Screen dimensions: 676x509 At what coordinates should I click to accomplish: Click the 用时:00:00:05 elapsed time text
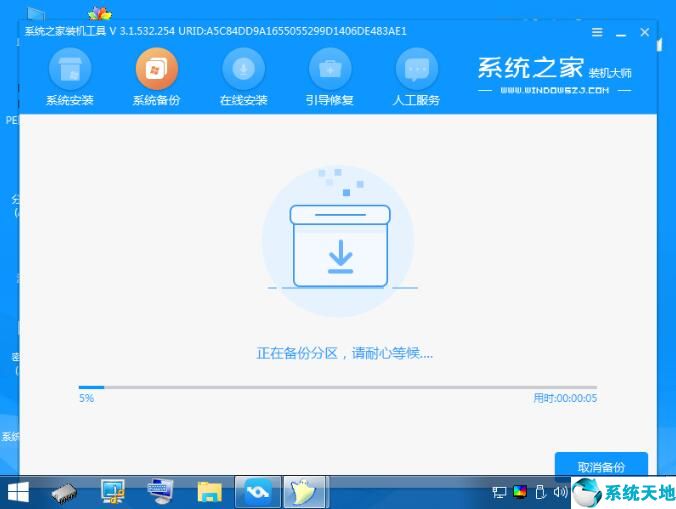coord(565,398)
